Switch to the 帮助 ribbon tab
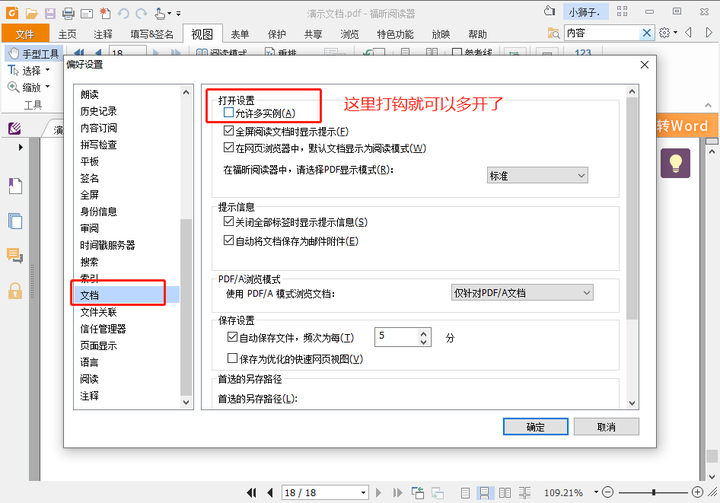Image resolution: width=720 pixels, height=503 pixels. 478,34
